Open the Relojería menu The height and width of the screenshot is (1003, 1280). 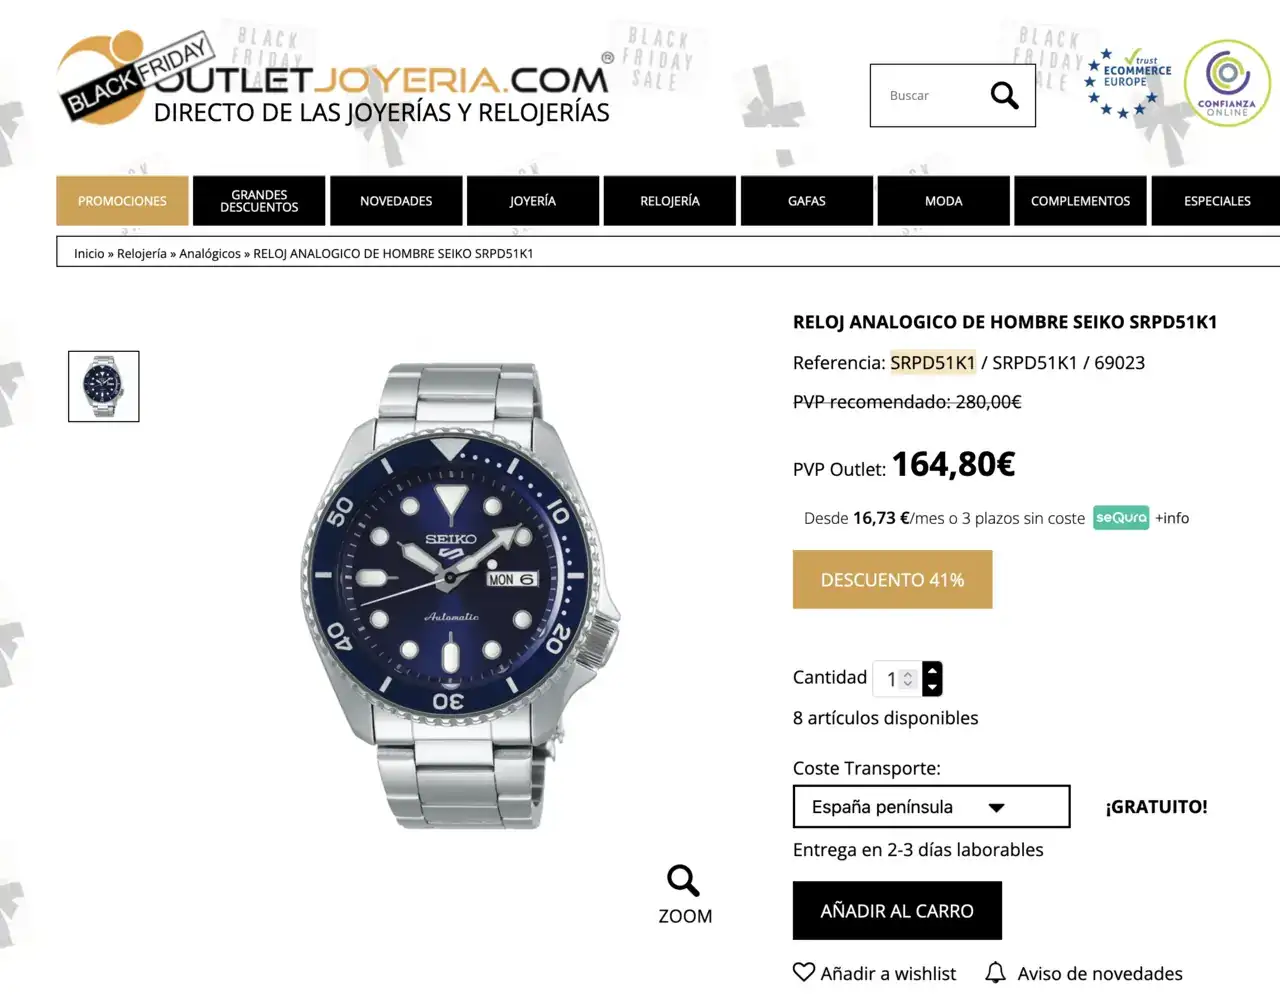pos(670,201)
